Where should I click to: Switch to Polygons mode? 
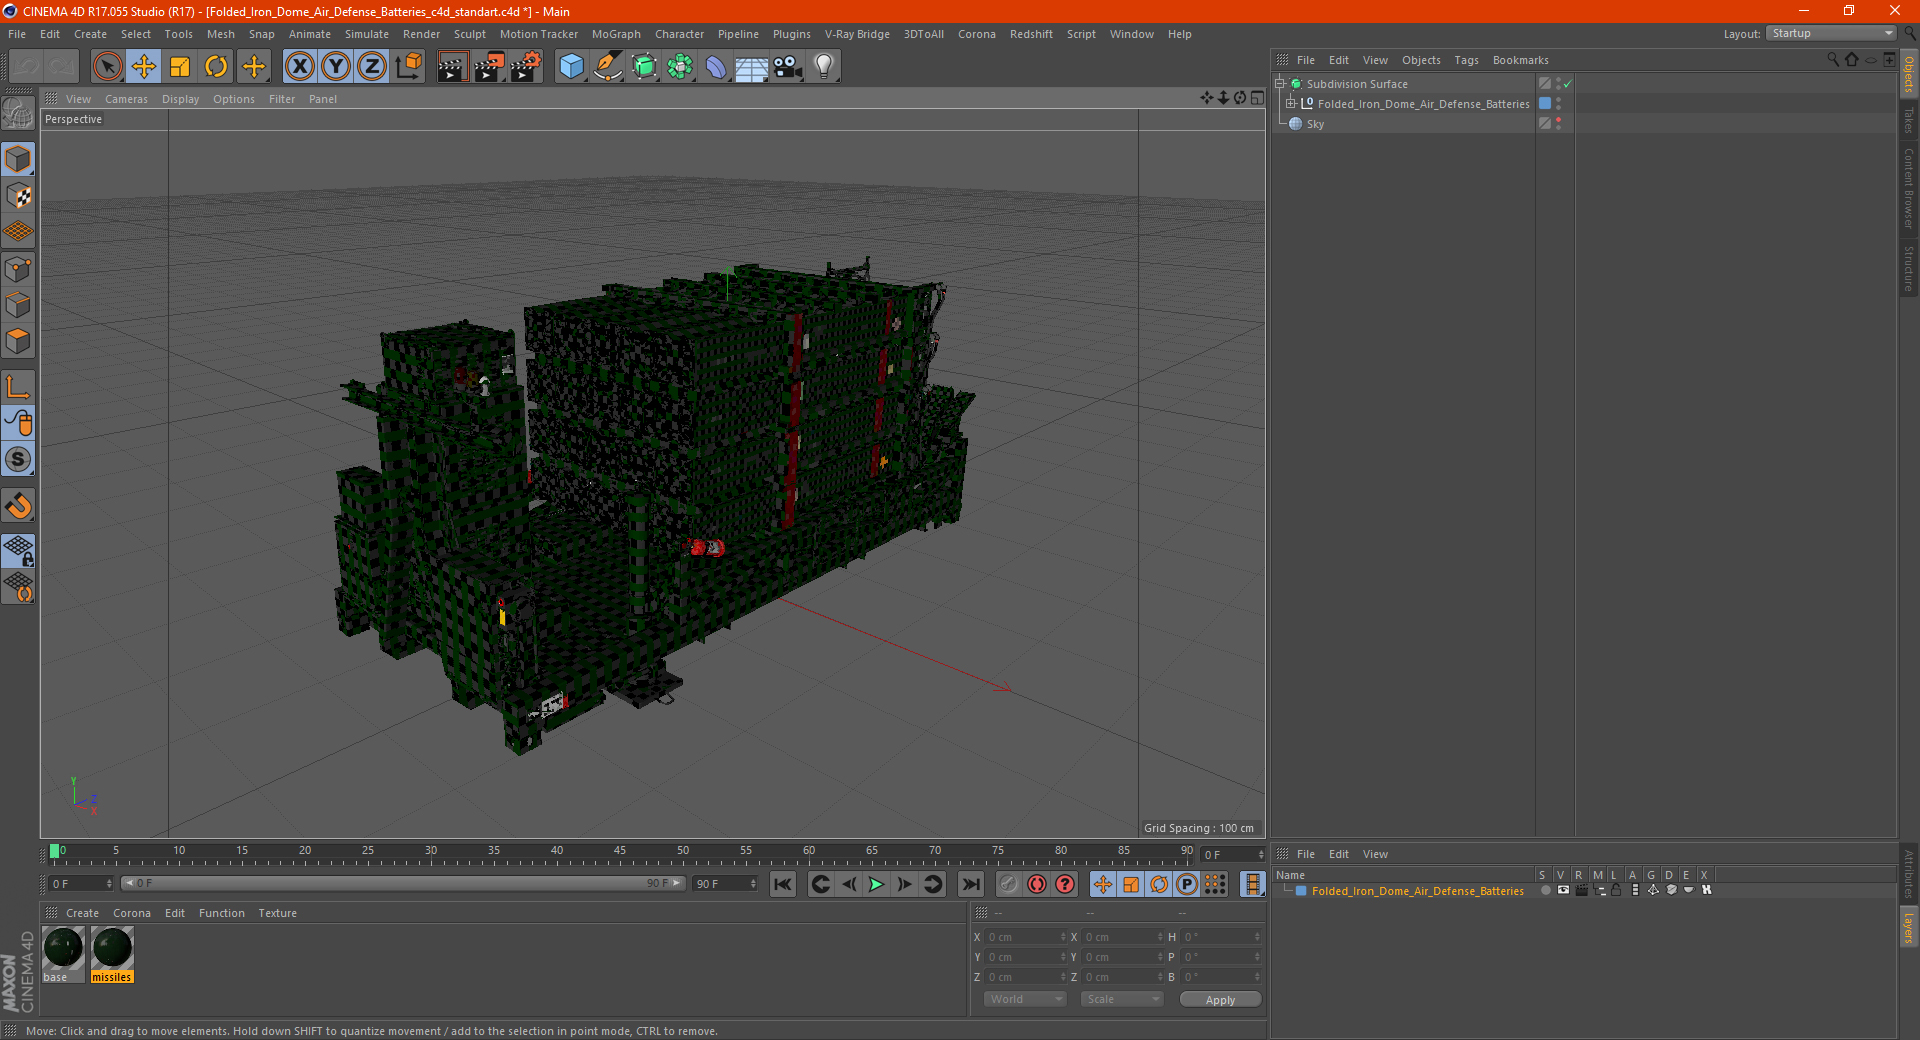pos(19,341)
